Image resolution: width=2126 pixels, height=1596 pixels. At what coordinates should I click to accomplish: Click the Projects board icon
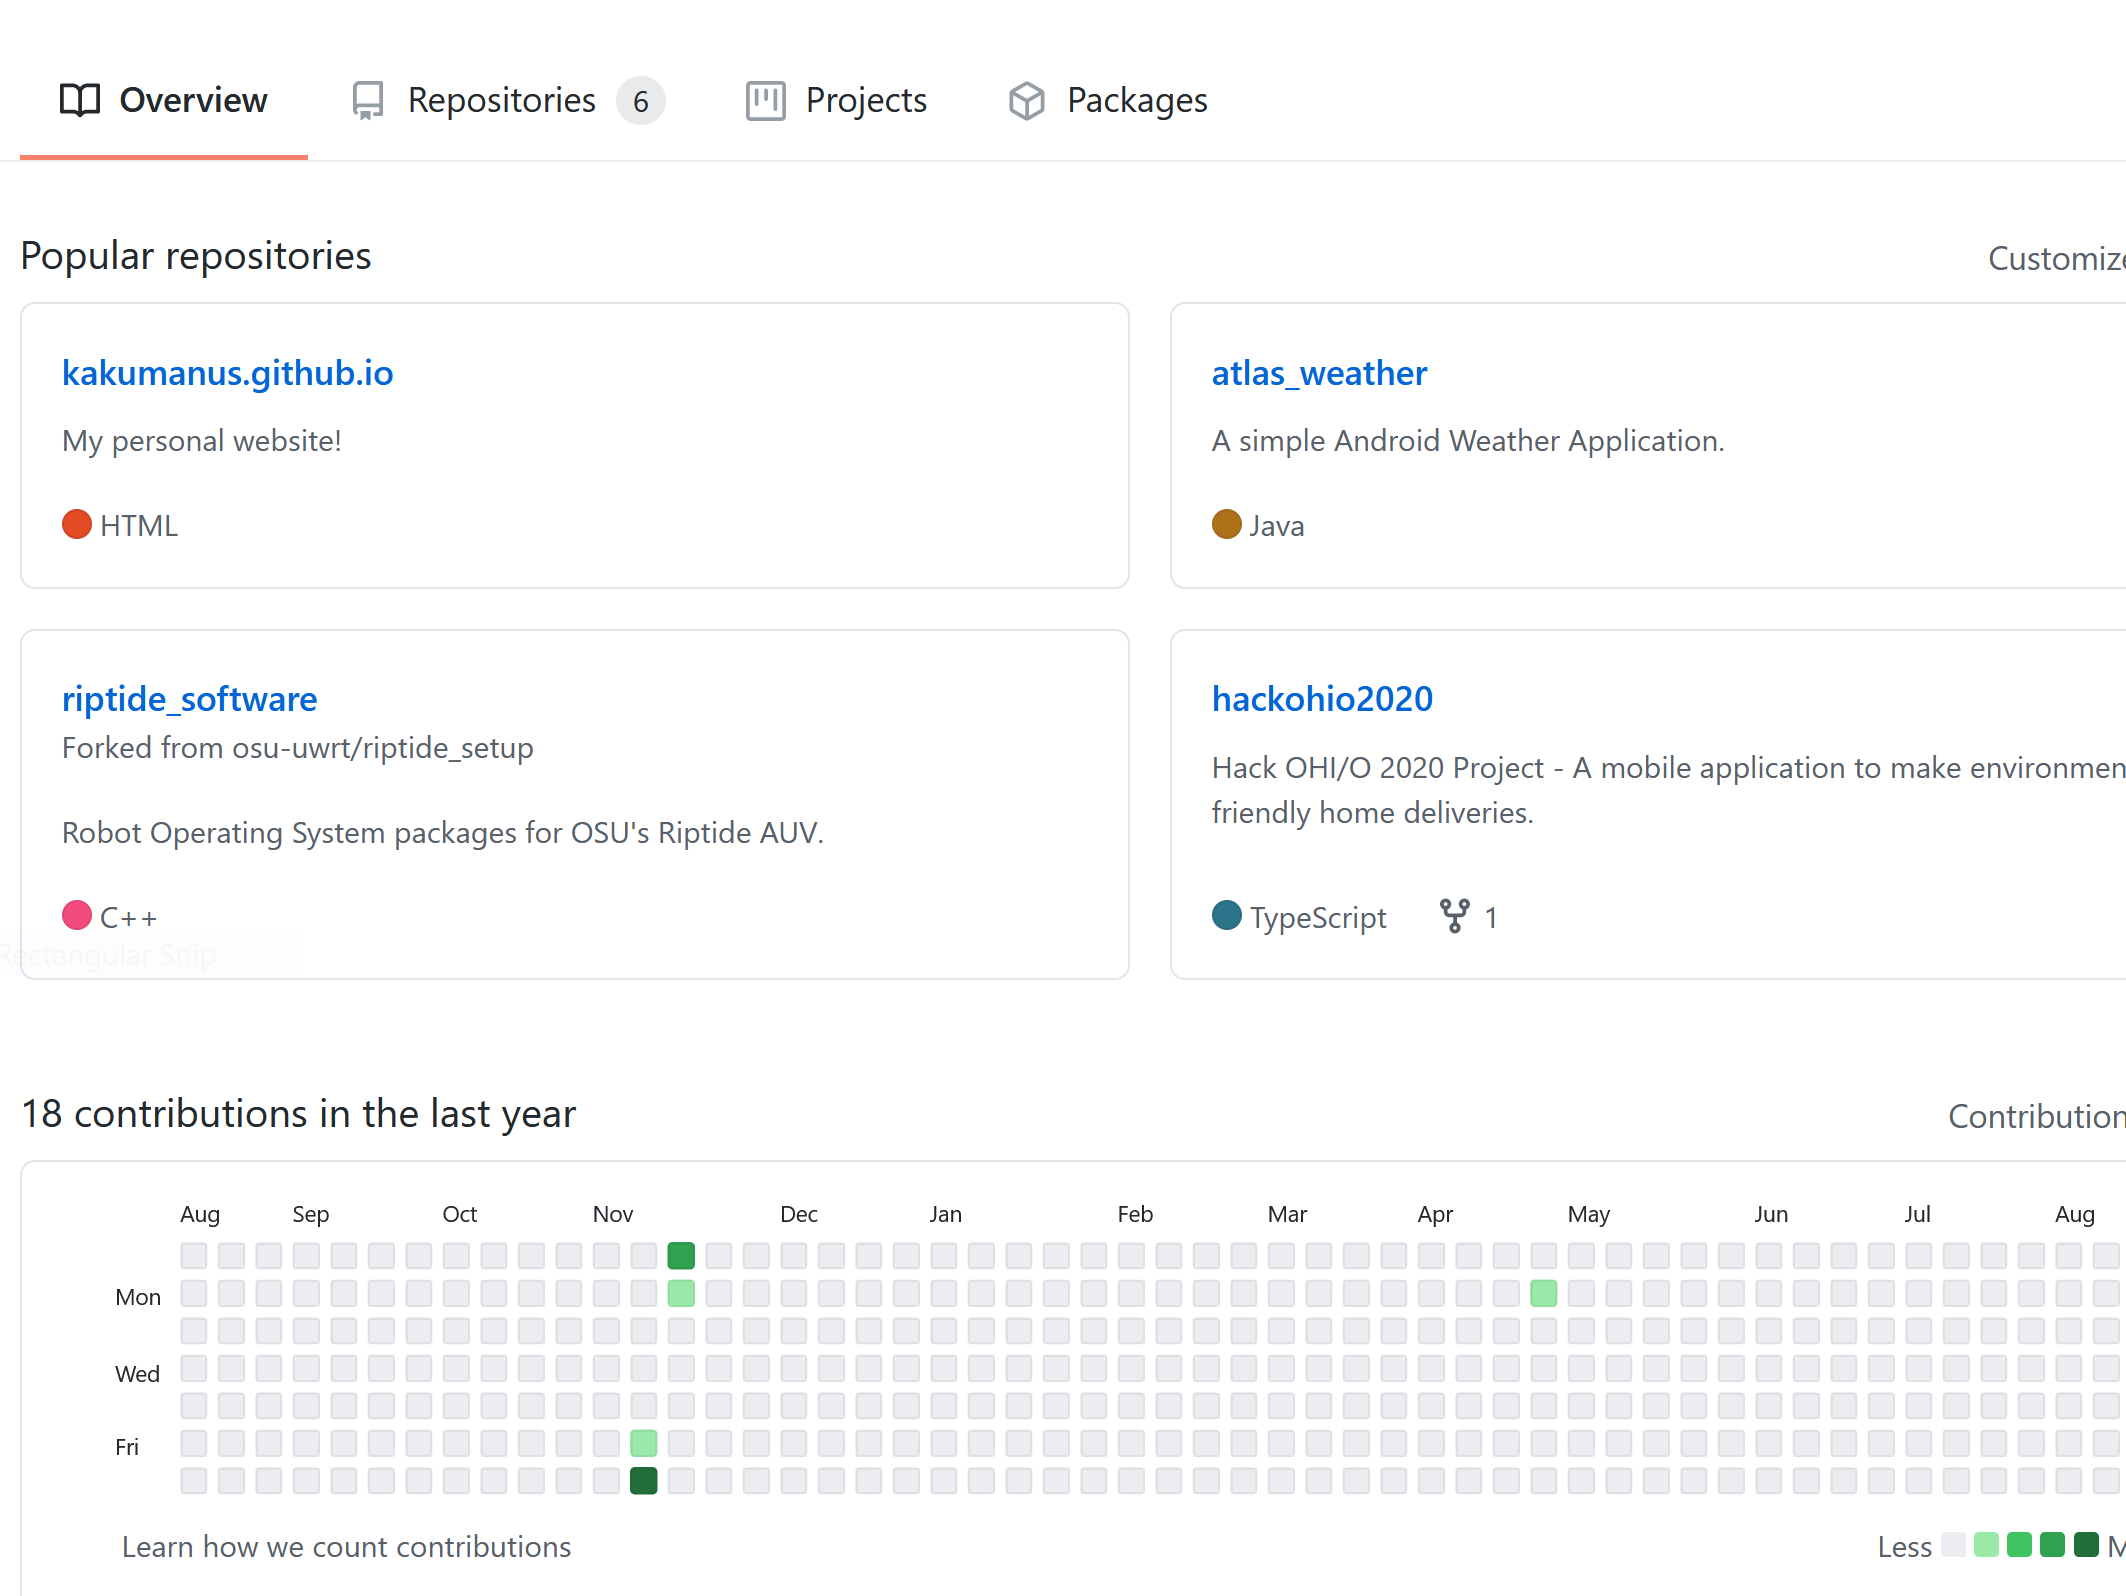(765, 100)
